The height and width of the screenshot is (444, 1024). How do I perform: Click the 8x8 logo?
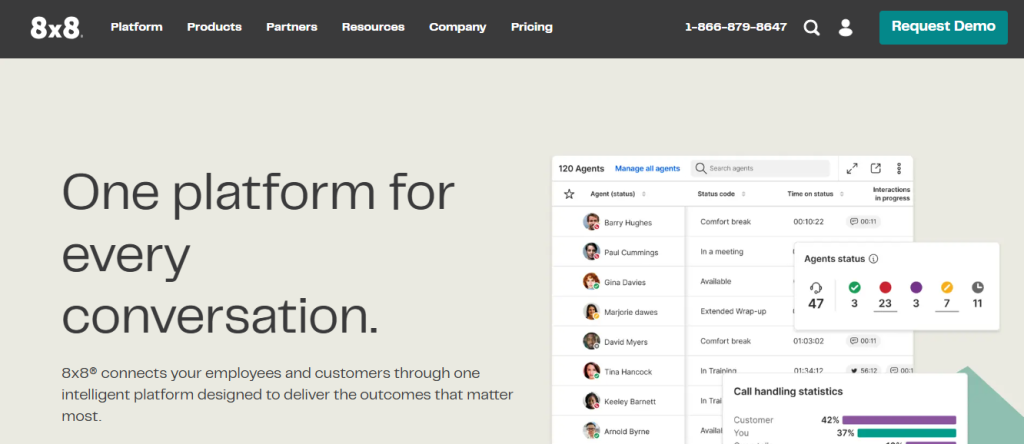coord(56,27)
